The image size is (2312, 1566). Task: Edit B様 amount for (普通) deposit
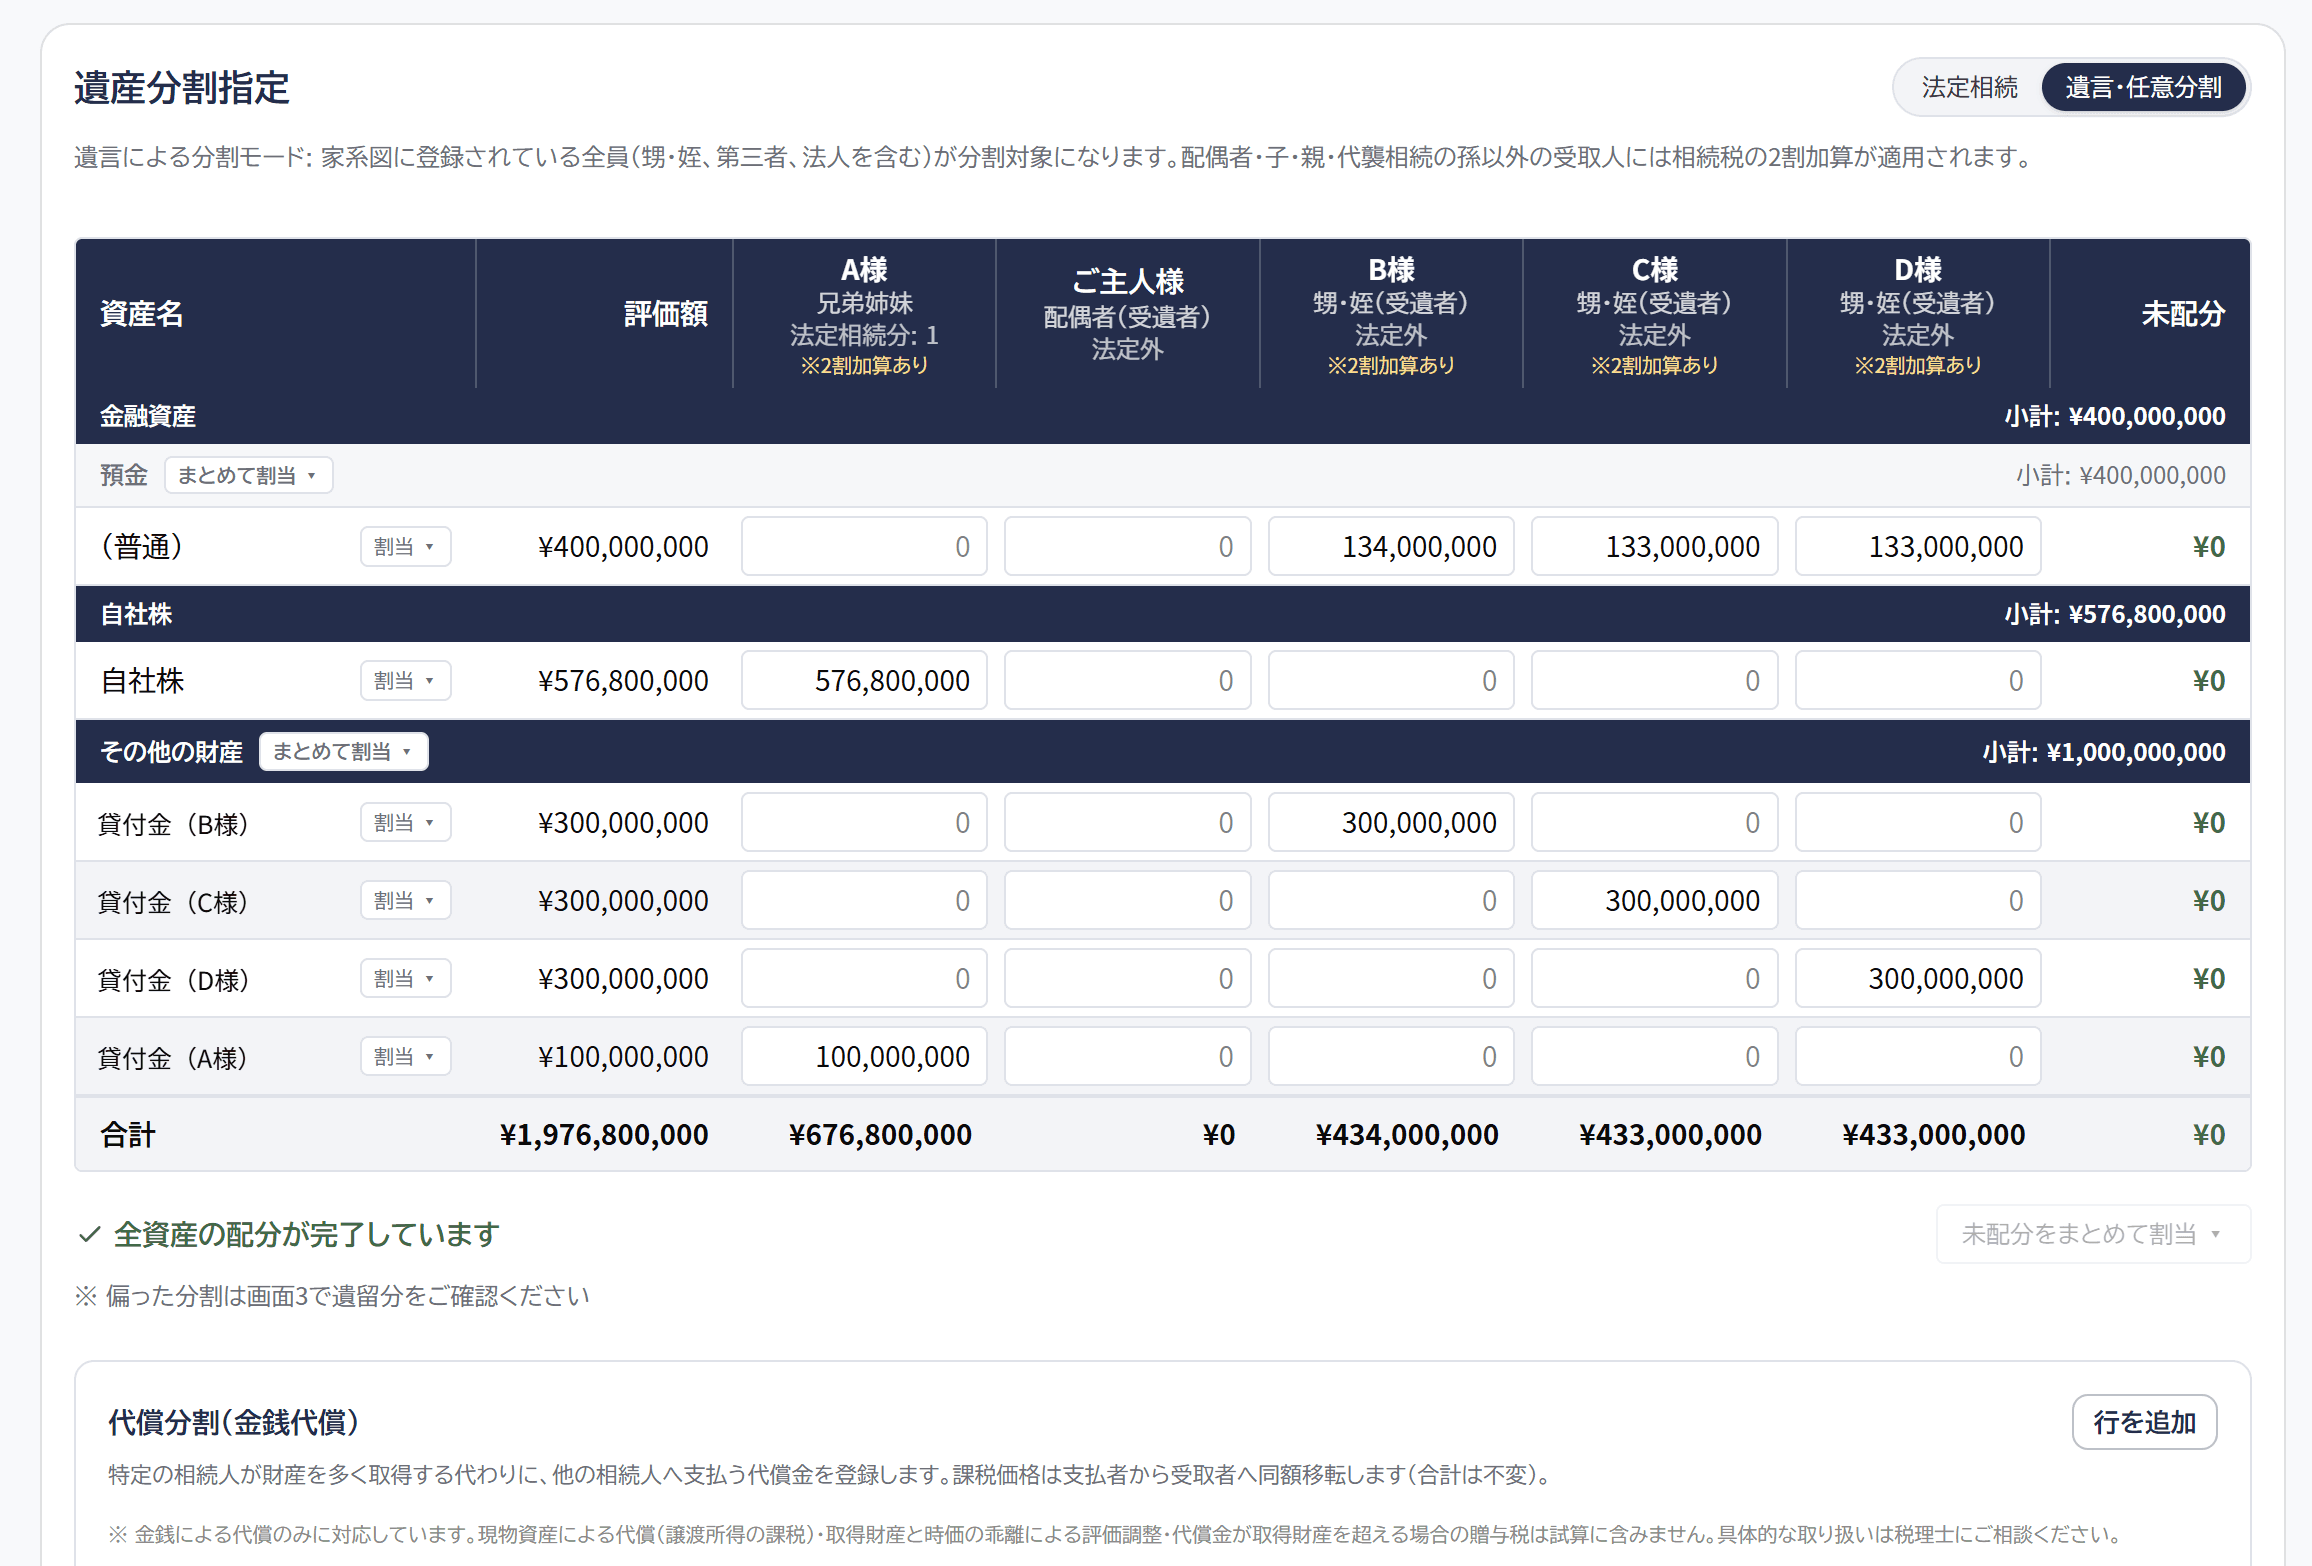pos(1391,547)
